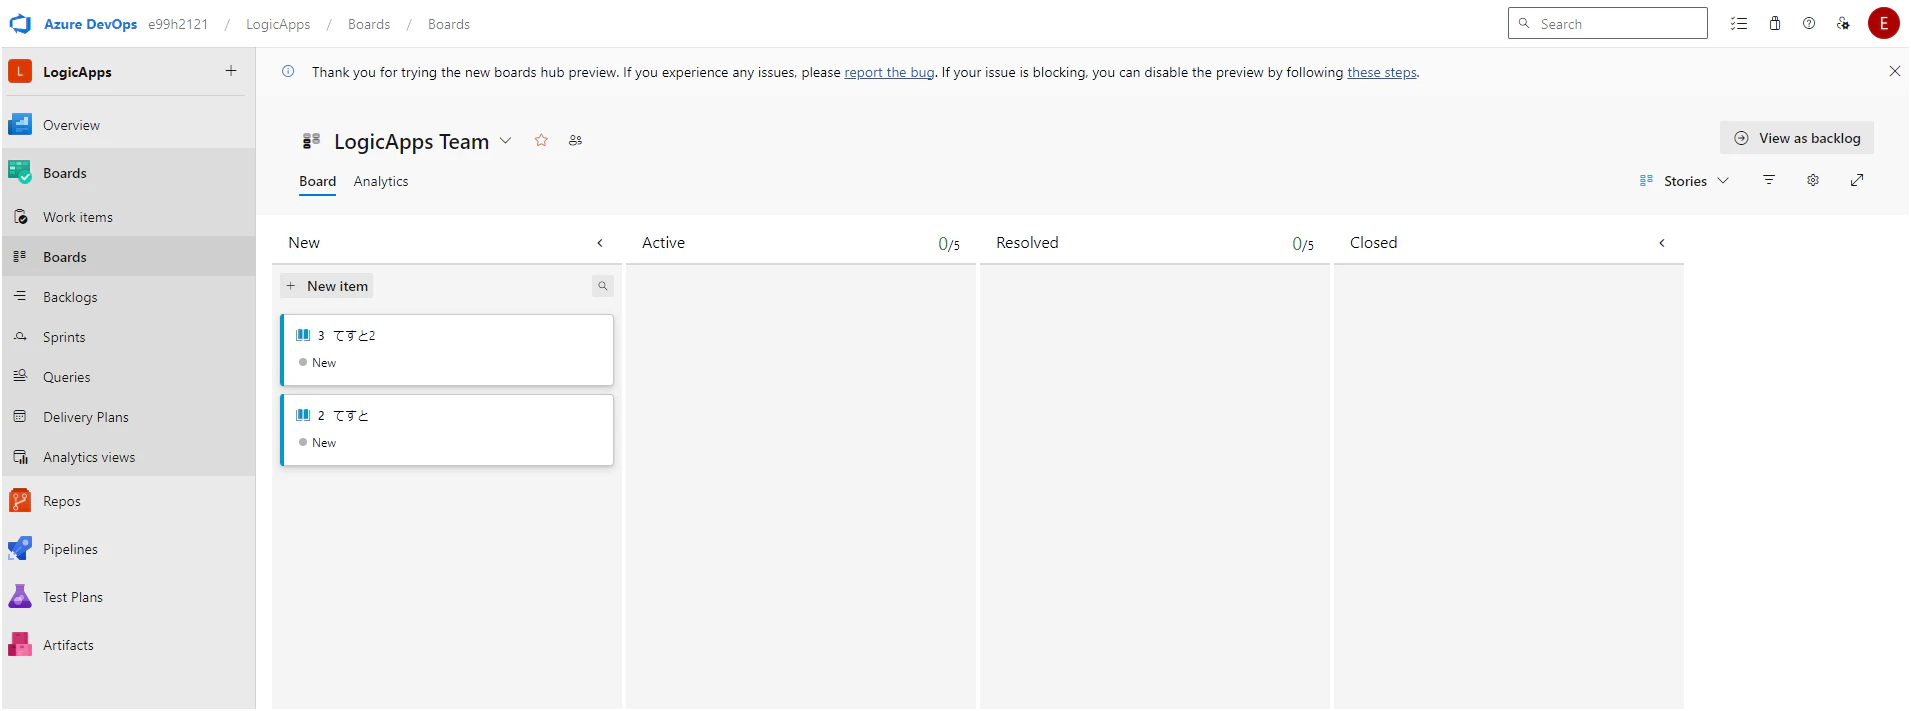
Task: Go to e99h2121 organization breadcrumb
Action: [x=178, y=24]
